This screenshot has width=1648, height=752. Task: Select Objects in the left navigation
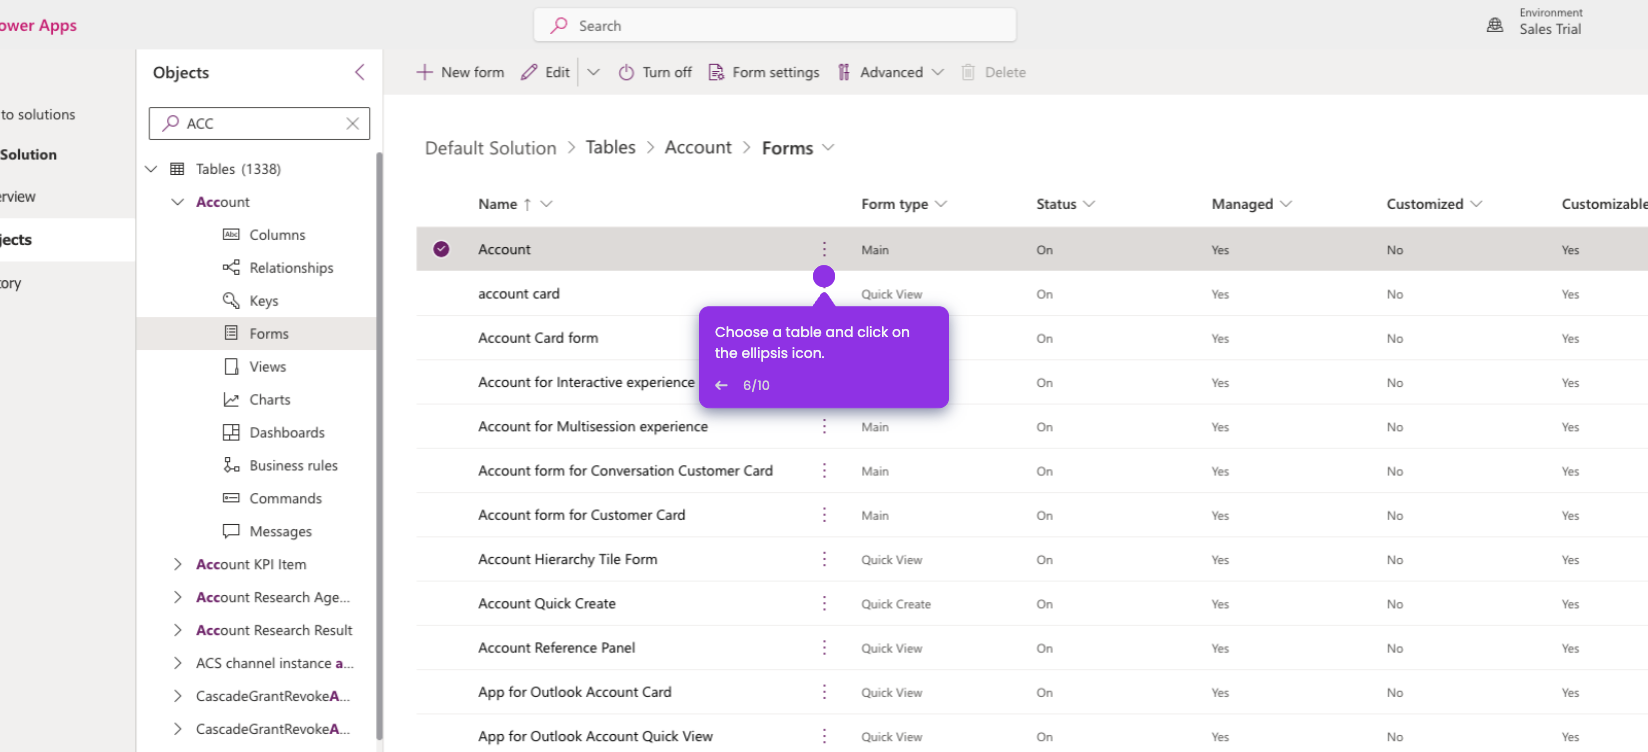[66, 240]
